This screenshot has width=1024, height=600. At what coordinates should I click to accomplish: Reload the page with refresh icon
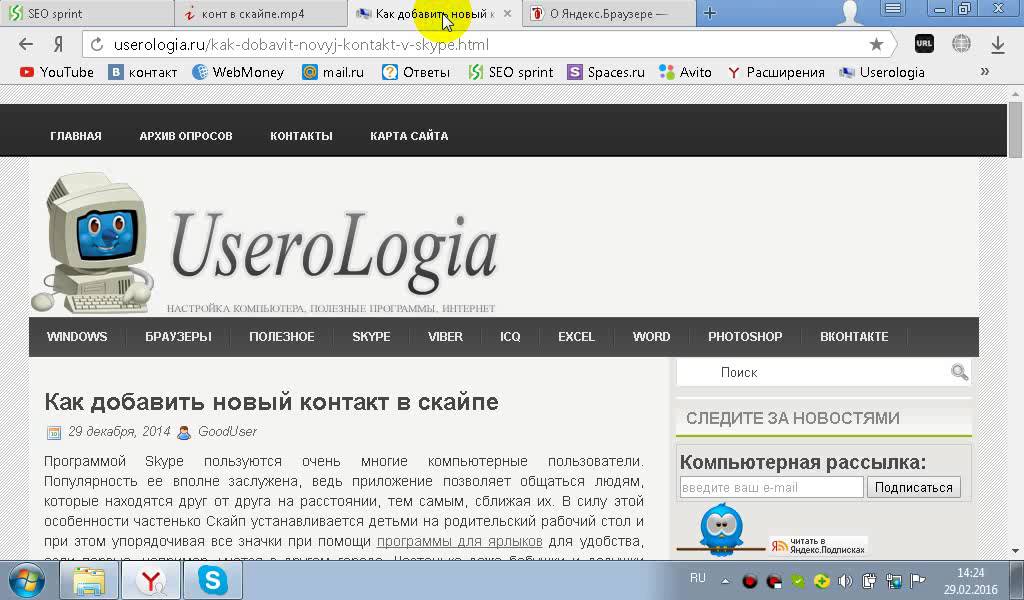(97, 44)
